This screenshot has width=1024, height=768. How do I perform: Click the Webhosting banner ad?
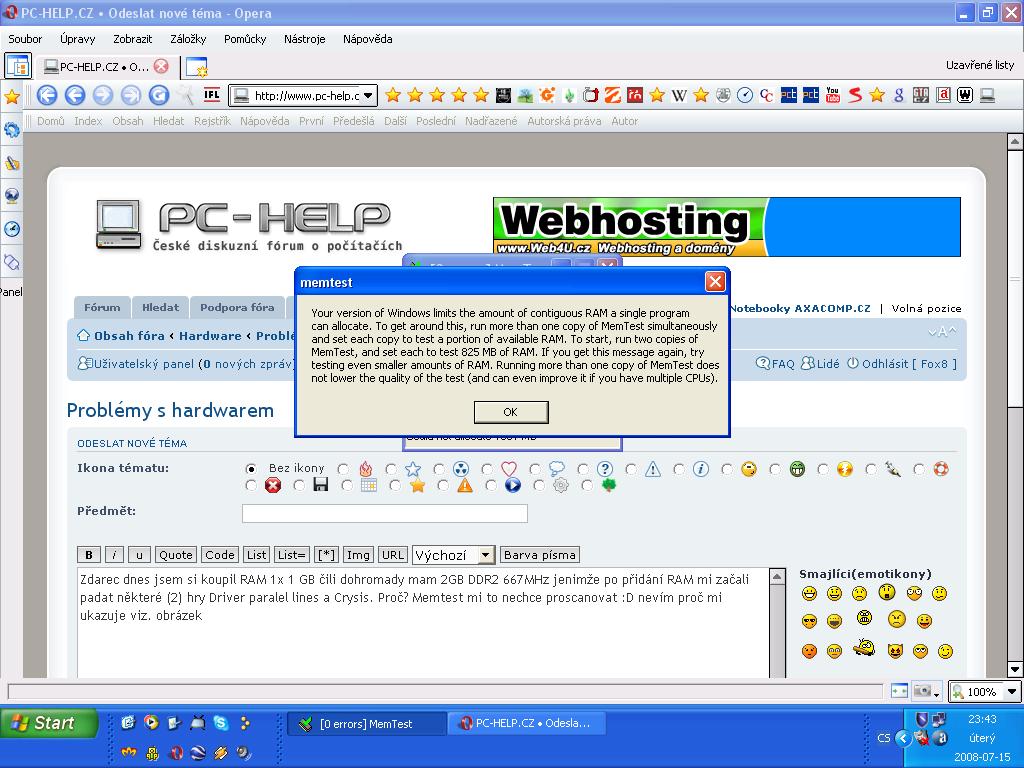pos(726,227)
